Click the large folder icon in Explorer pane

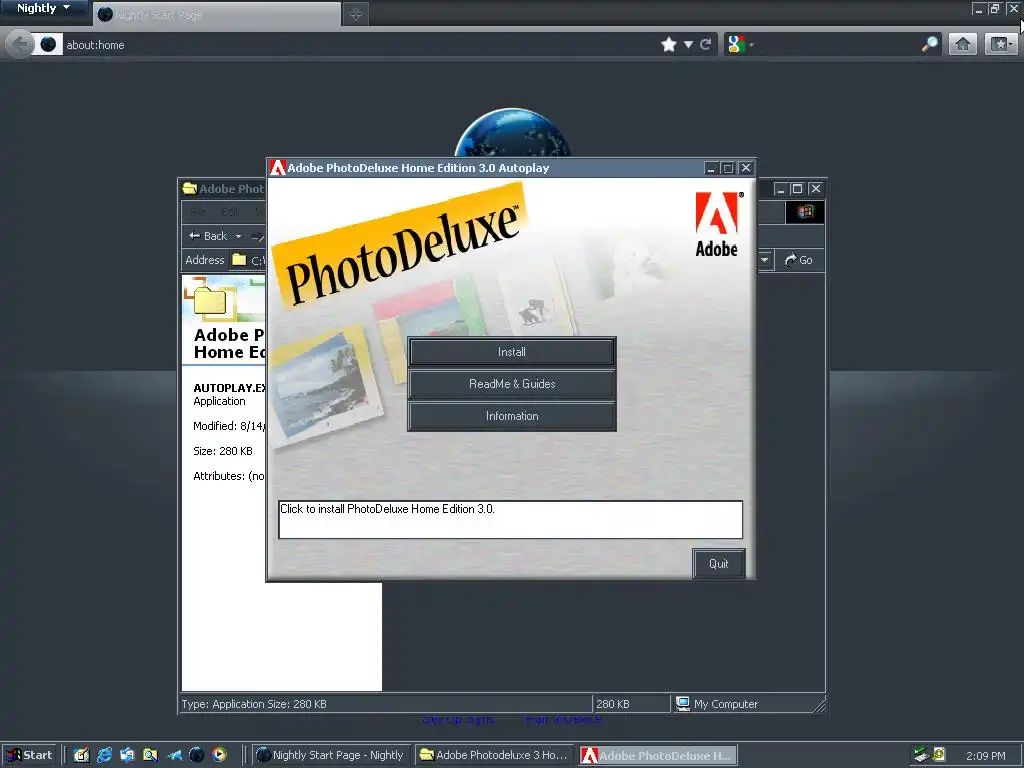tap(210, 300)
